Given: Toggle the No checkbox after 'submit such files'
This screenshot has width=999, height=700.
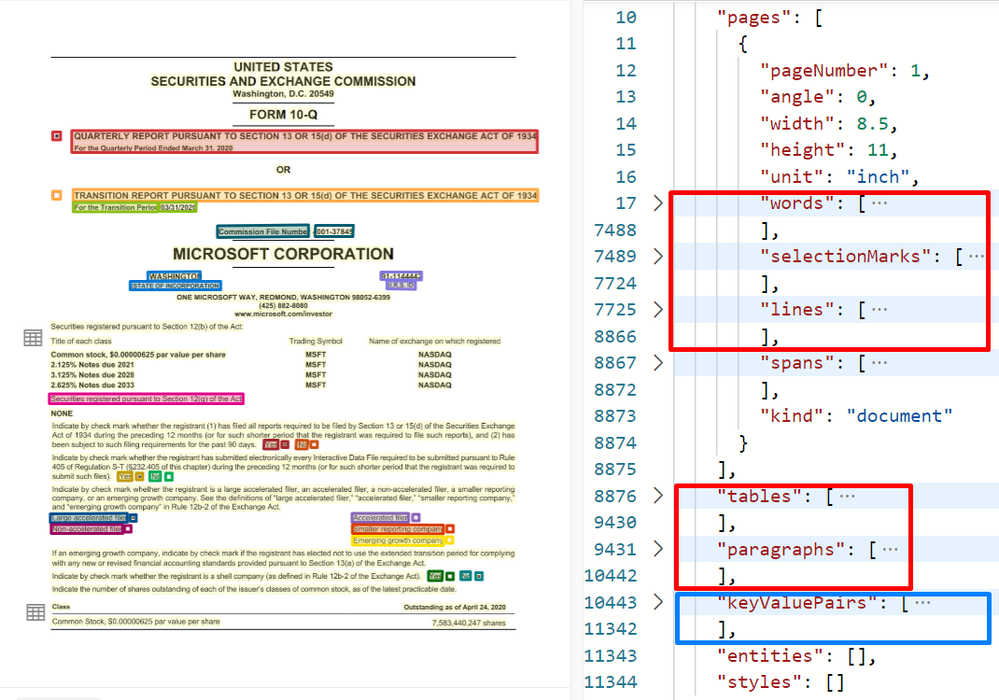Looking at the screenshot, I should 169,476.
